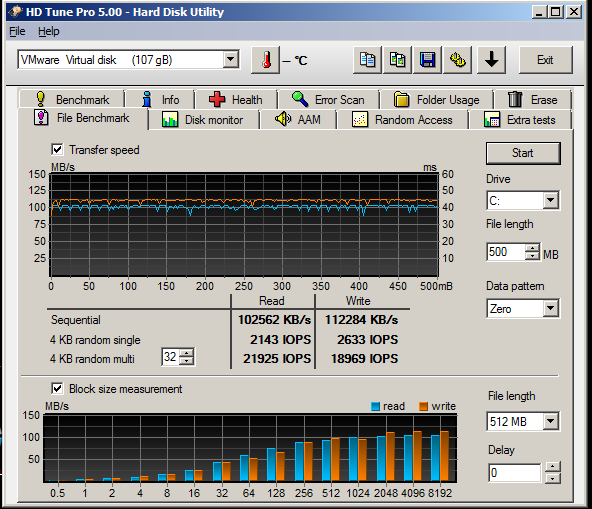Open the Extra tests tab
The height and width of the screenshot is (509, 592).
[520, 120]
